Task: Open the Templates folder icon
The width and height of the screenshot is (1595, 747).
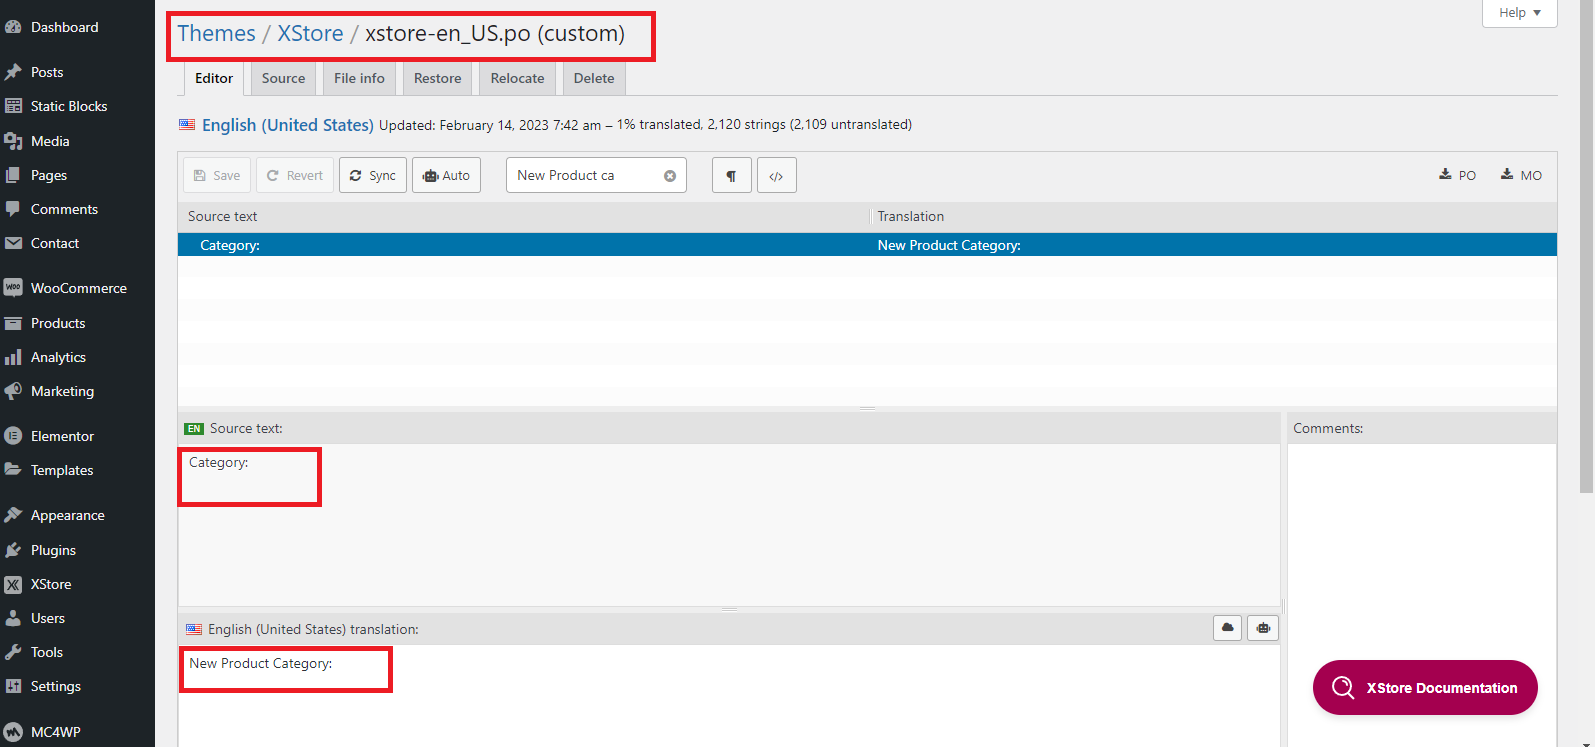Action: point(13,470)
